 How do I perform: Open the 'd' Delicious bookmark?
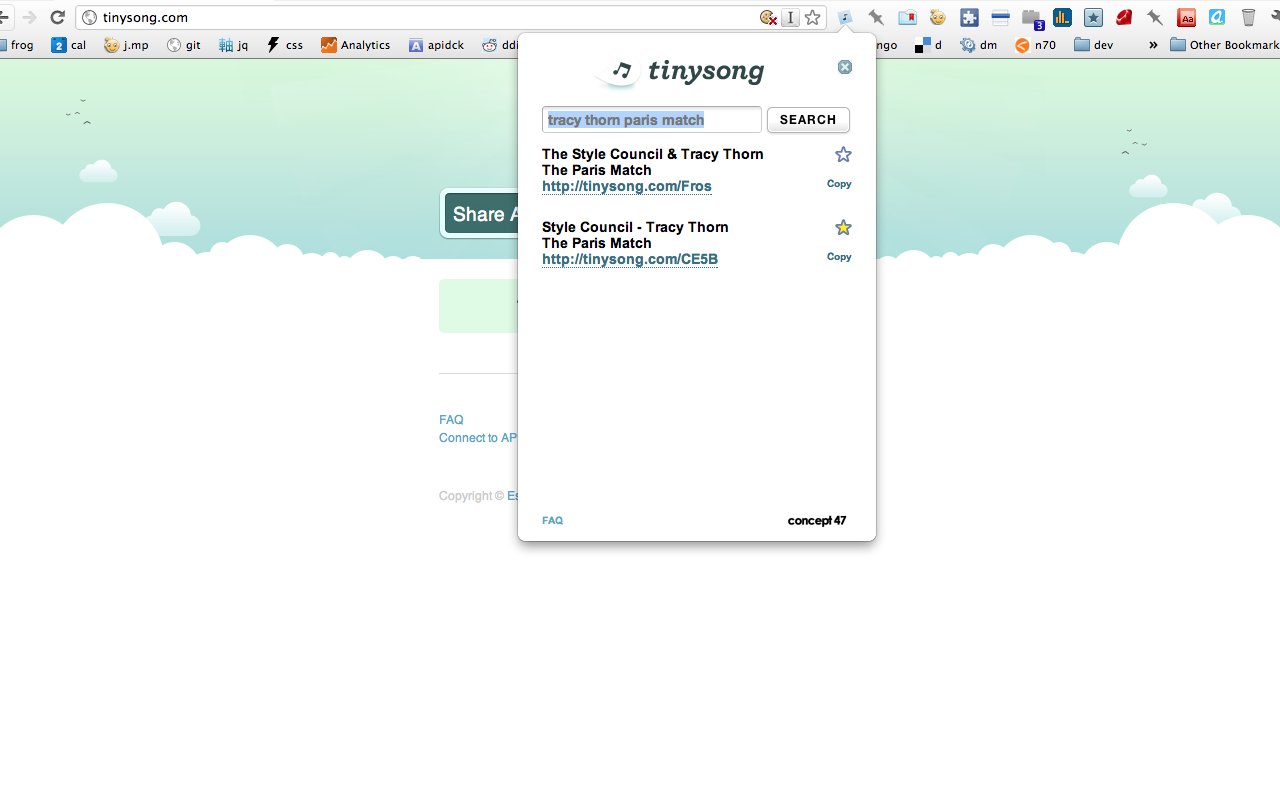(x=929, y=45)
